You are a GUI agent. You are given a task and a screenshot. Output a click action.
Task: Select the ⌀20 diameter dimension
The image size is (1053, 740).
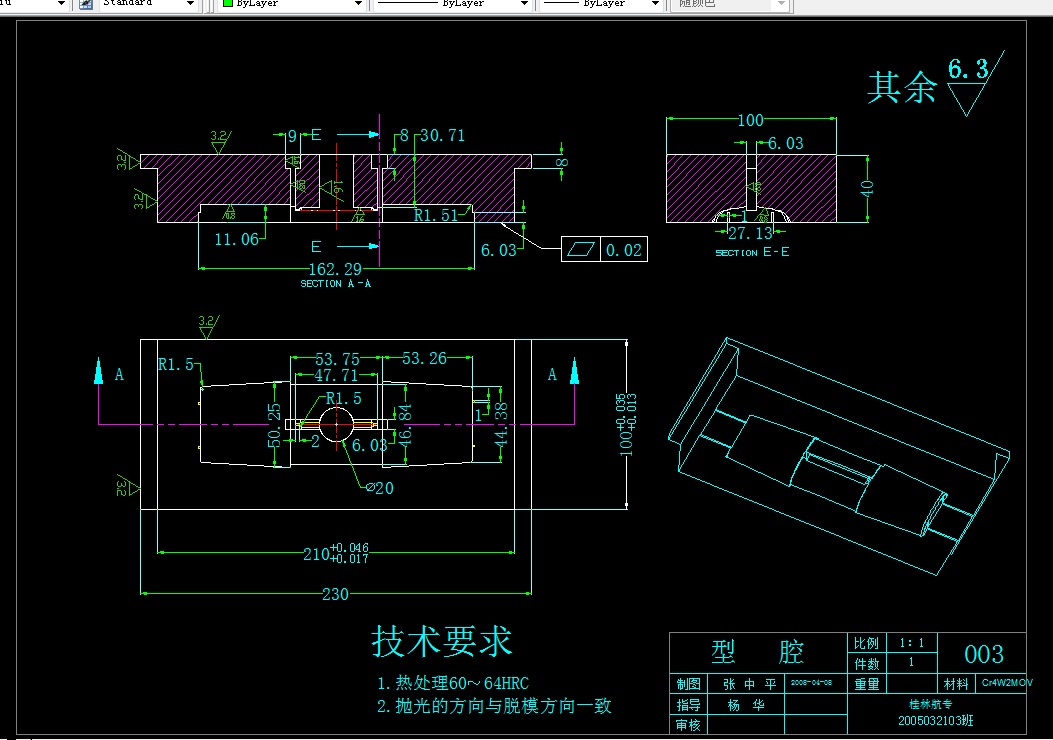point(380,488)
